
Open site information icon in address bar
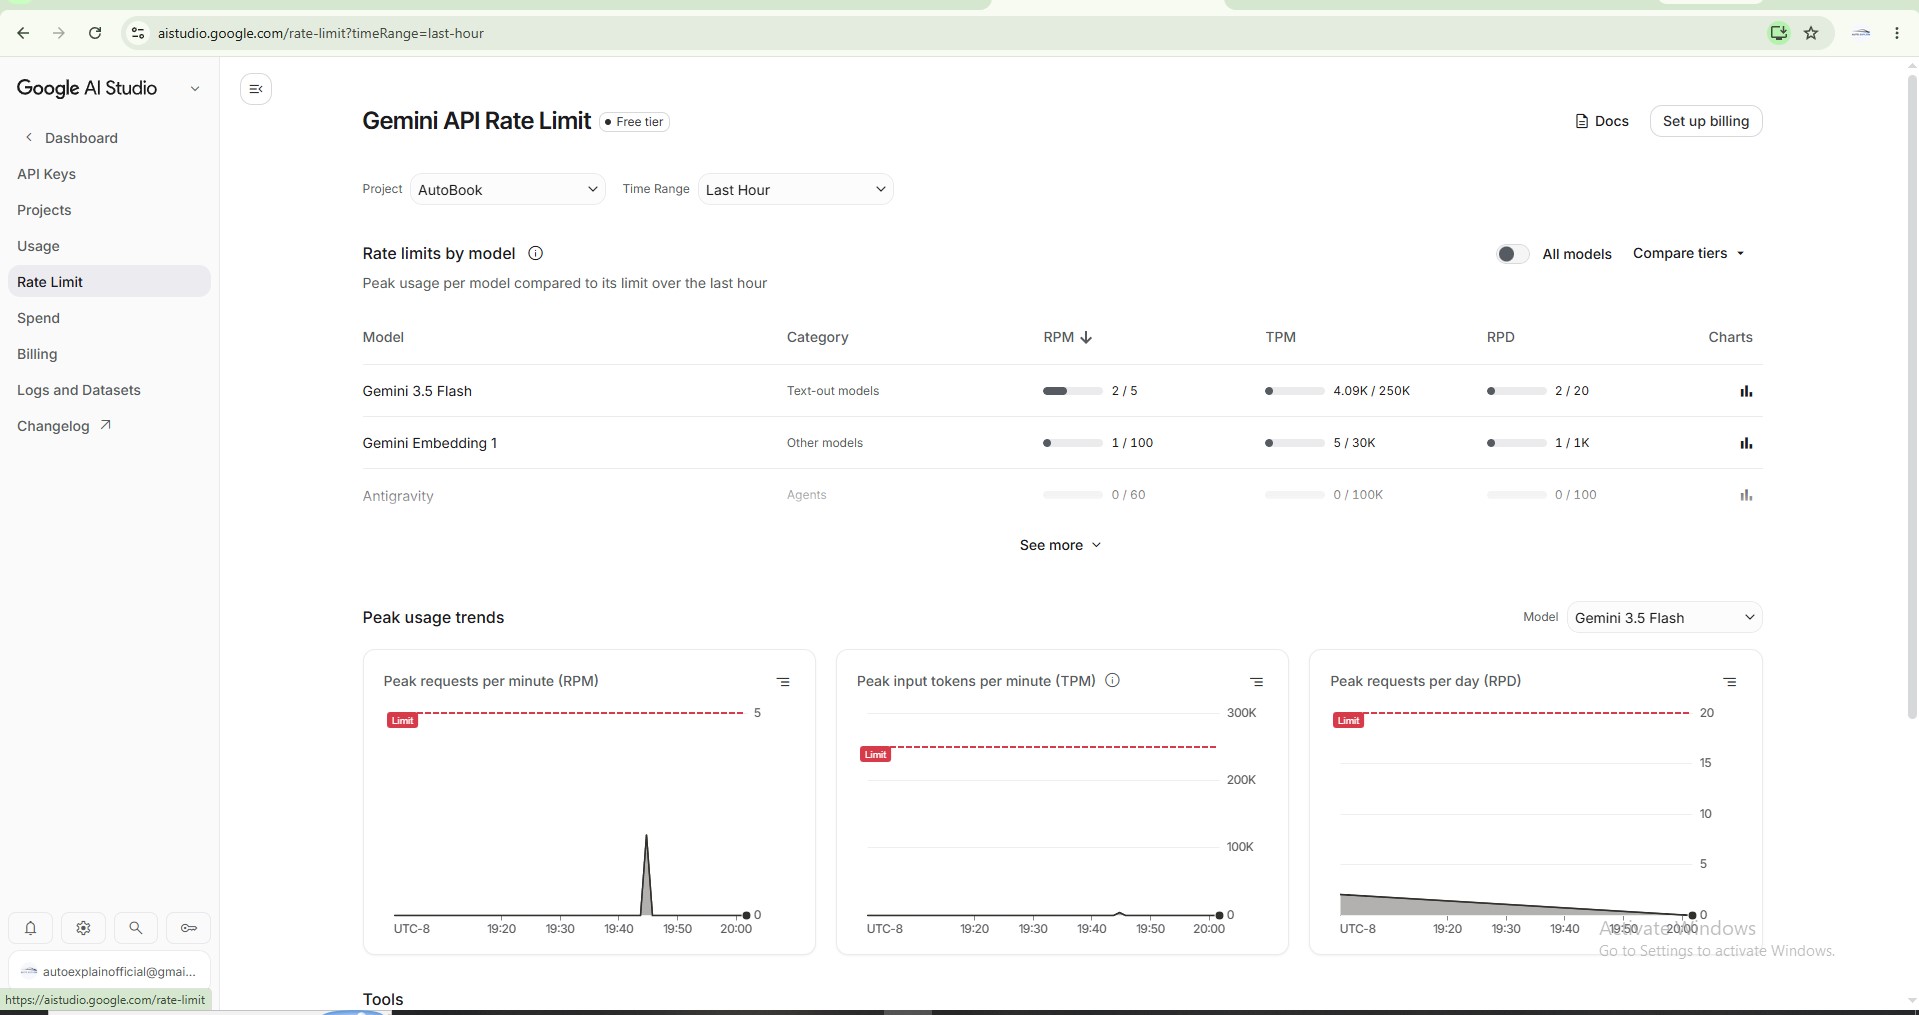(138, 33)
